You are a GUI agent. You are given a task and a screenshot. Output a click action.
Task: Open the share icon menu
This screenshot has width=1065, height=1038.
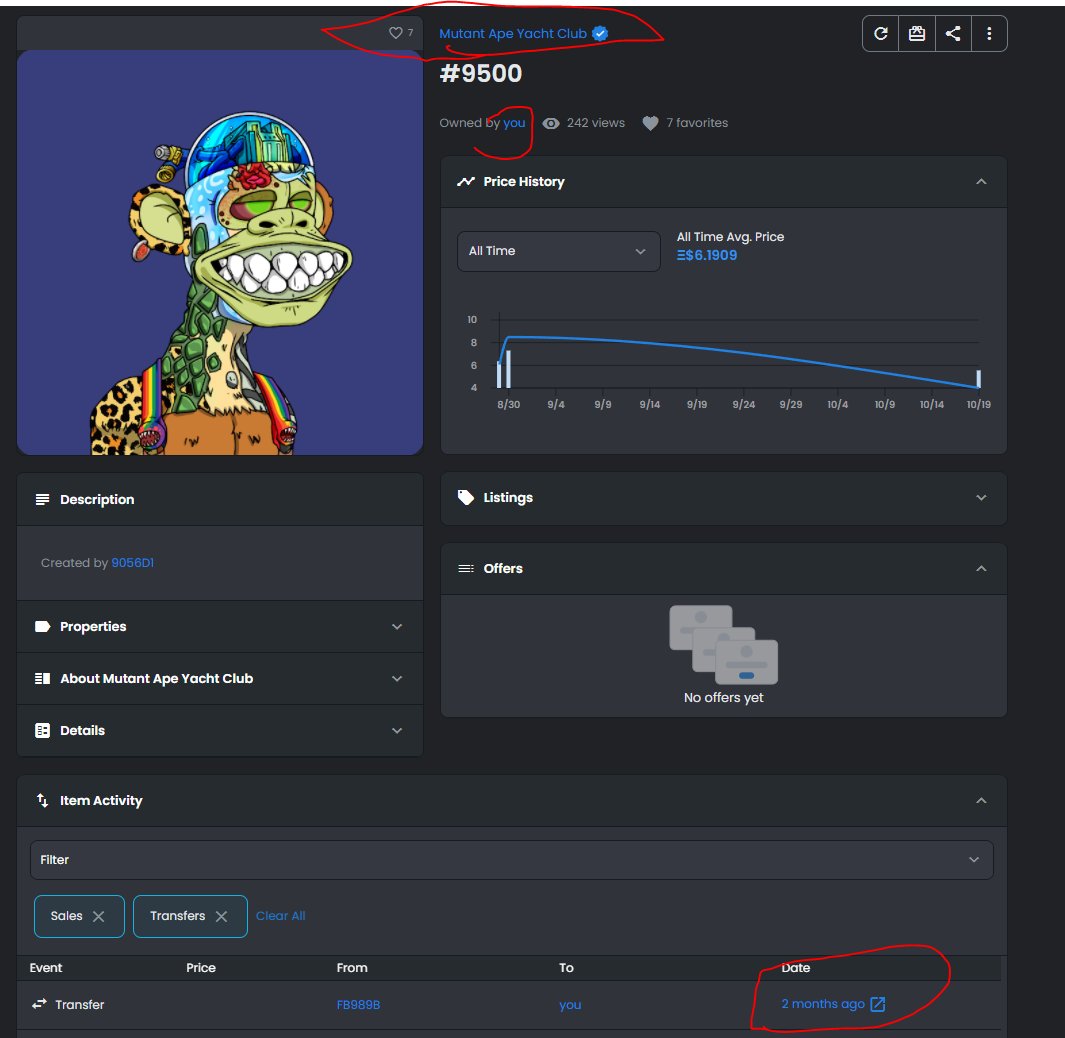coord(953,33)
